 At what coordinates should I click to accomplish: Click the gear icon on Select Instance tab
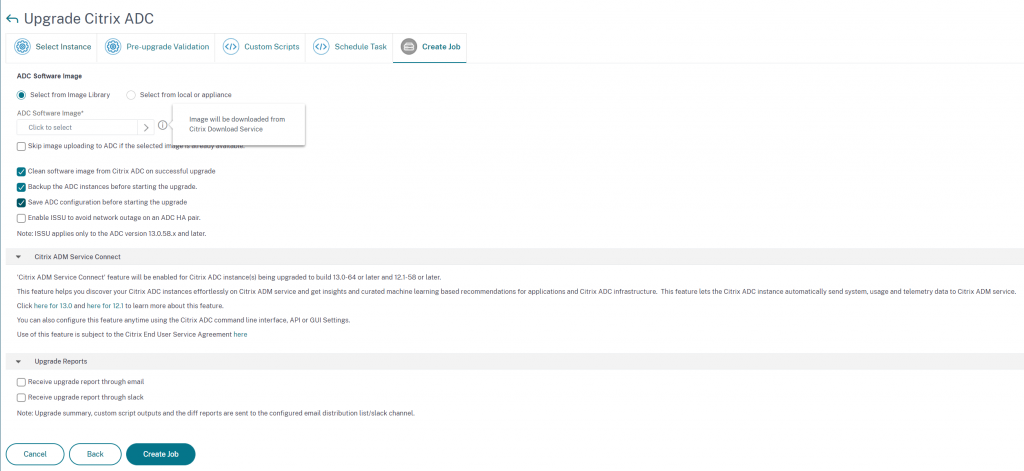click(23, 47)
